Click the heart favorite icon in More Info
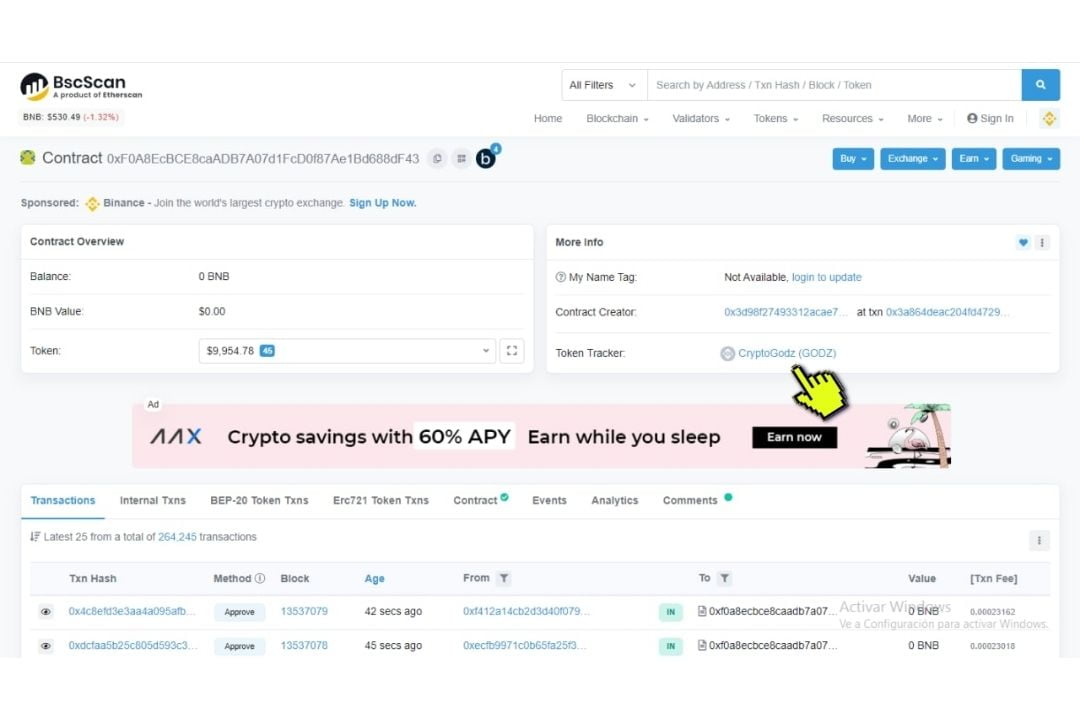This screenshot has height=720, width=1080. 1023,243
